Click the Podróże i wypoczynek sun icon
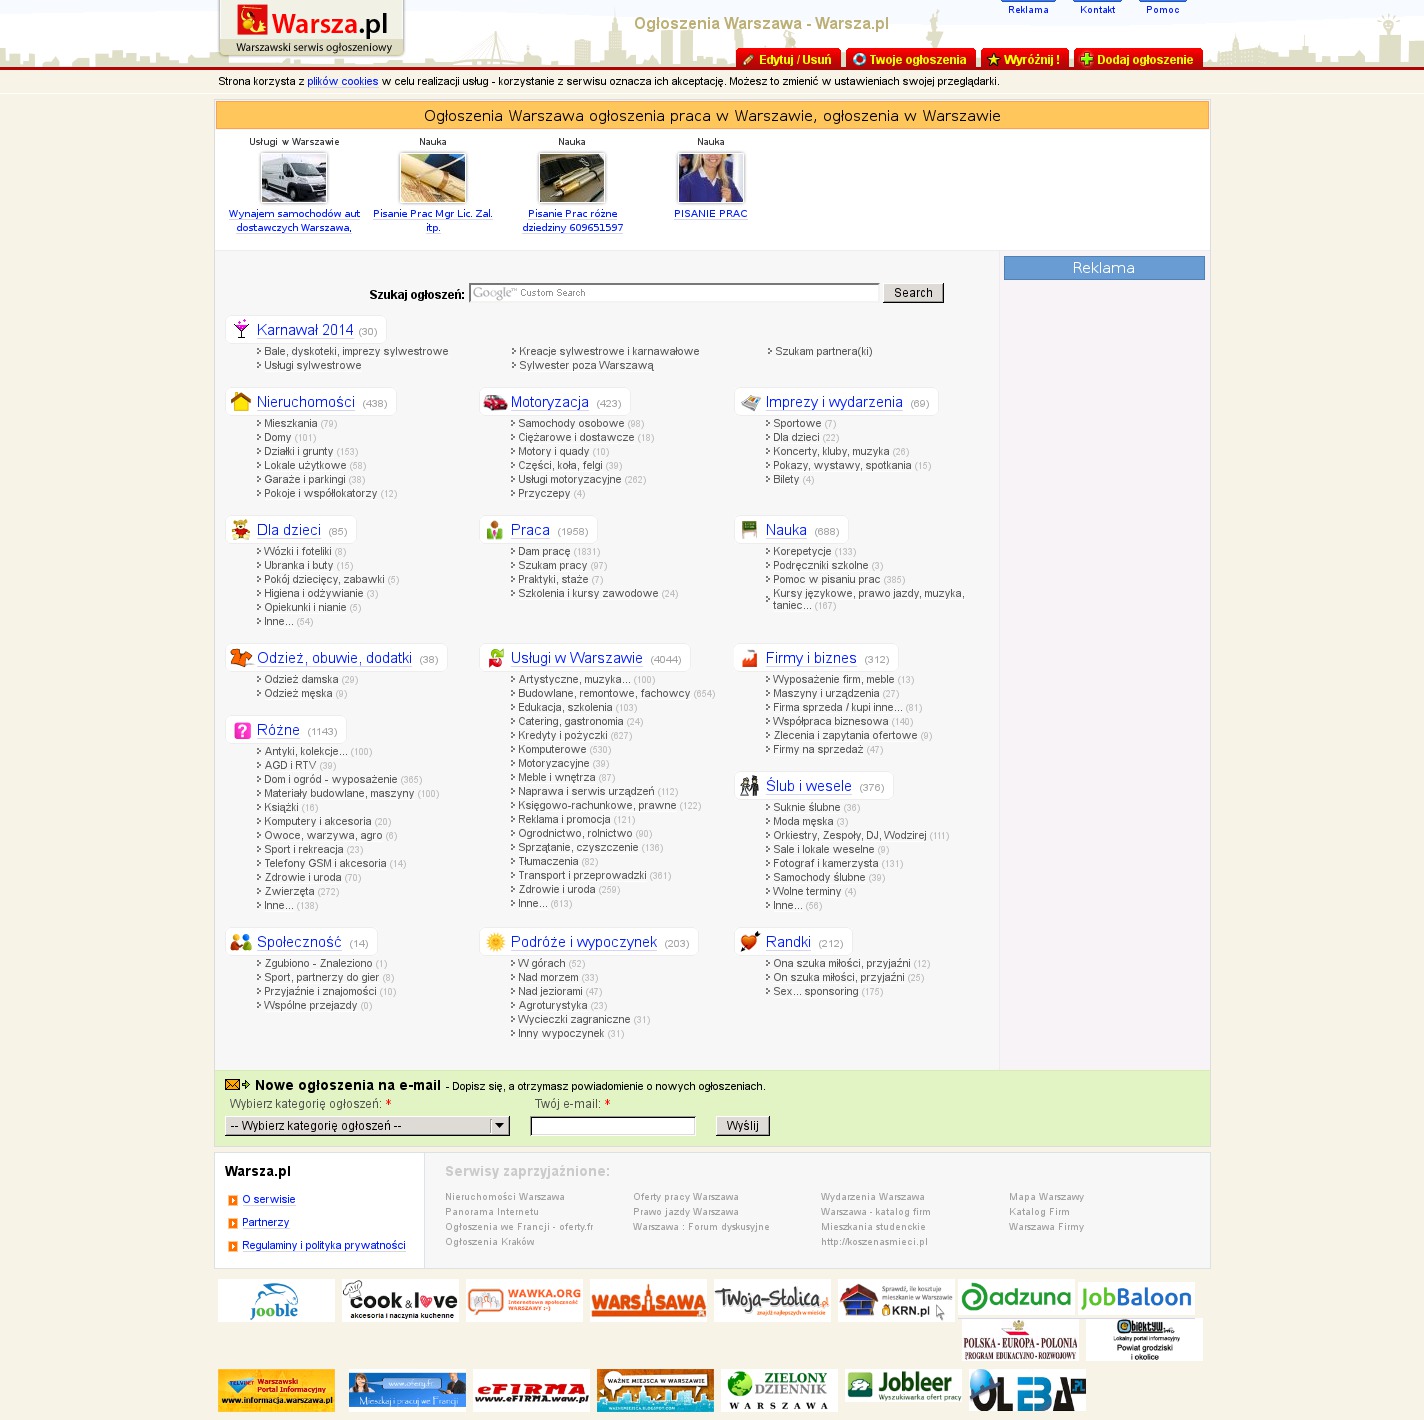 (495, 941)
